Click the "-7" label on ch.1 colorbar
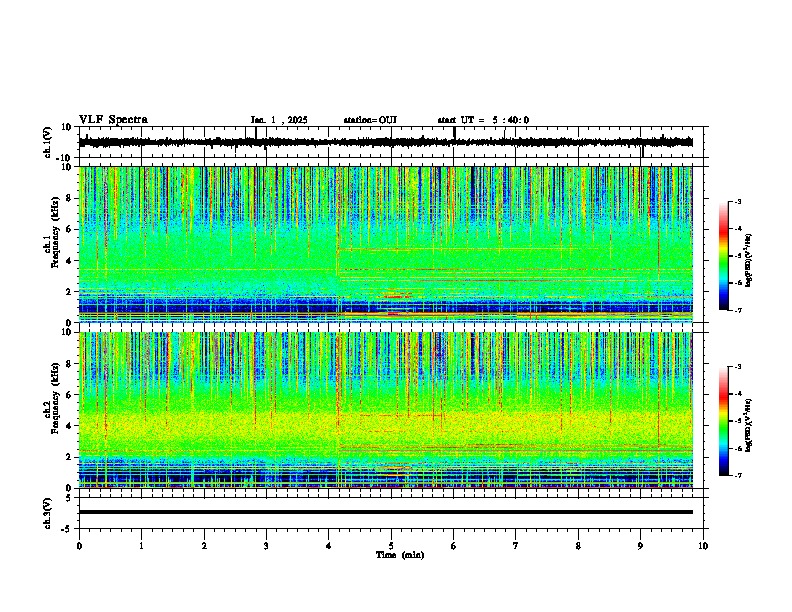792x612 pixels. pos(737,310)
